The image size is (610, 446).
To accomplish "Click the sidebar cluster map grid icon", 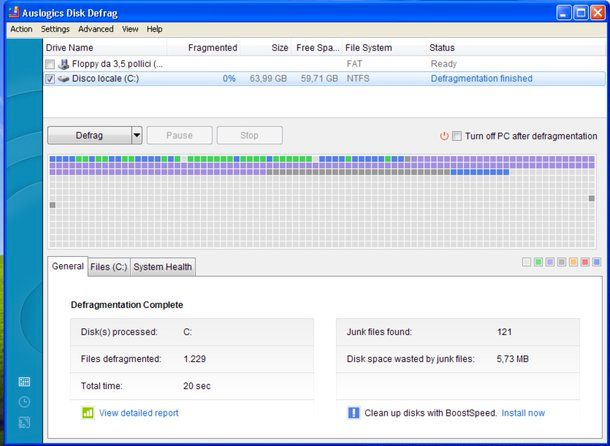I will pos(24,382).
